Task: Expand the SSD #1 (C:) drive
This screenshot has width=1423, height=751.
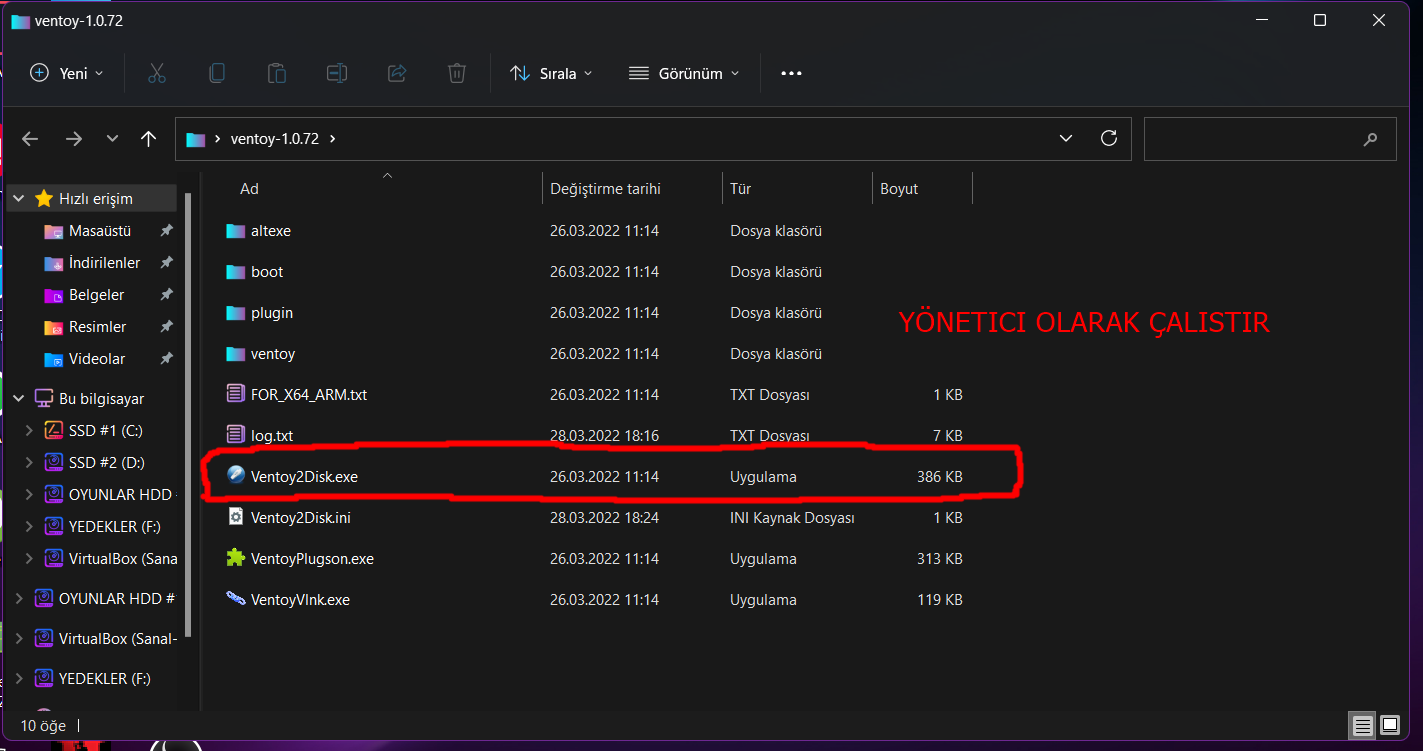Action: click(29, 431)
